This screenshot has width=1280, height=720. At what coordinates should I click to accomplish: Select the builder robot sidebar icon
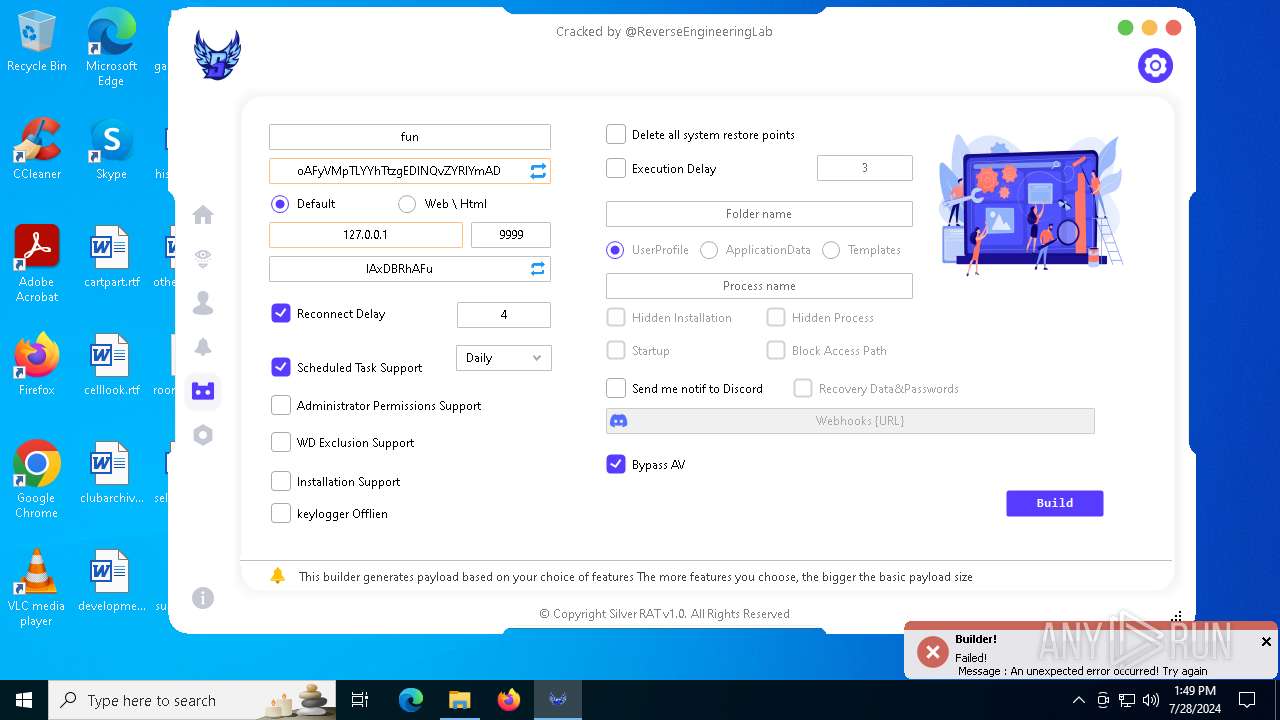click(x=203, y=391)
